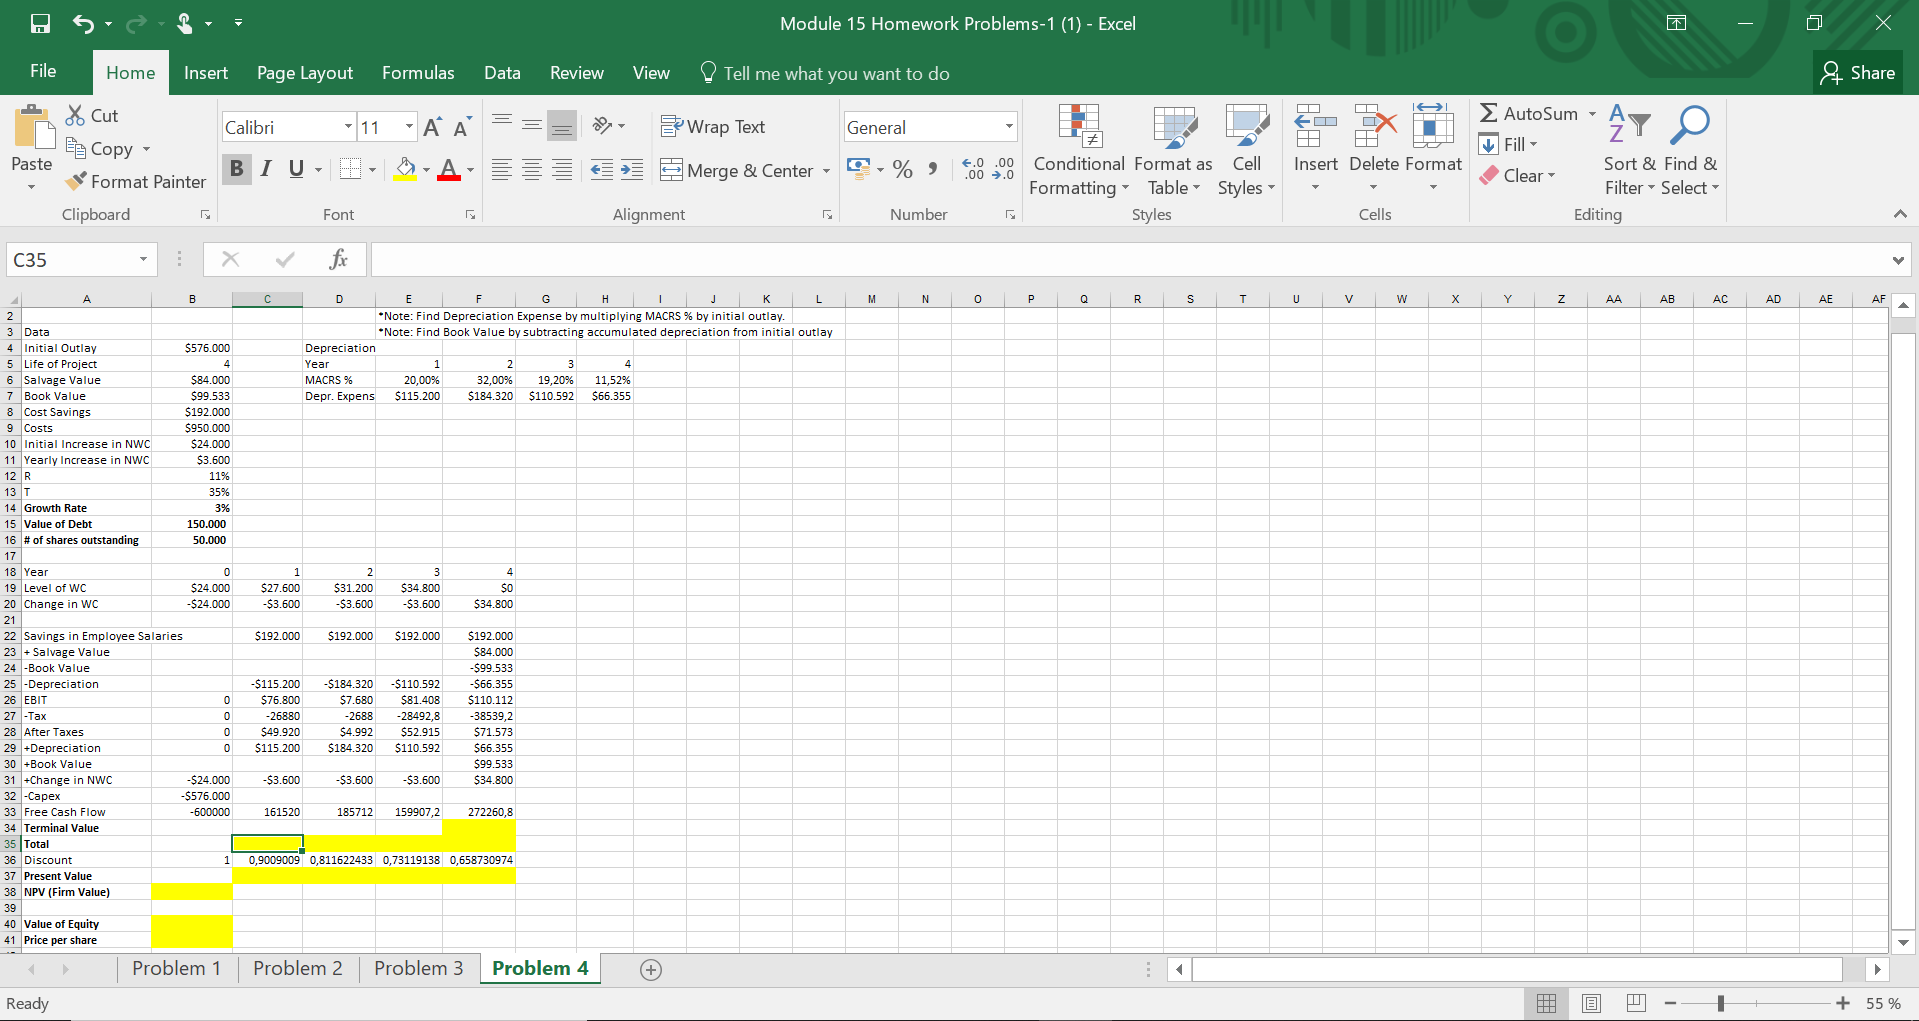Open the number format General dropdown
This screenshot has height=1021, width=1919.
pos(1009,127)
